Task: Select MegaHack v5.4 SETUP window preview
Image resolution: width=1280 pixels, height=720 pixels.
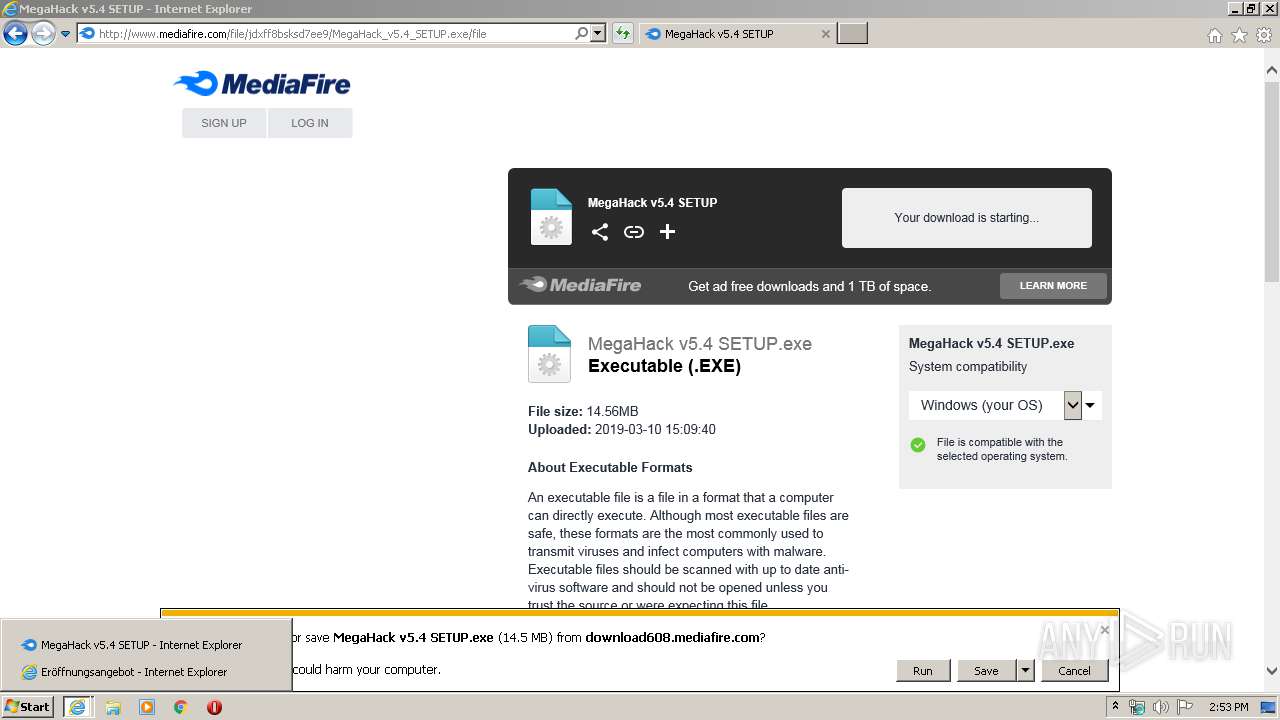Action: point(146,645)
